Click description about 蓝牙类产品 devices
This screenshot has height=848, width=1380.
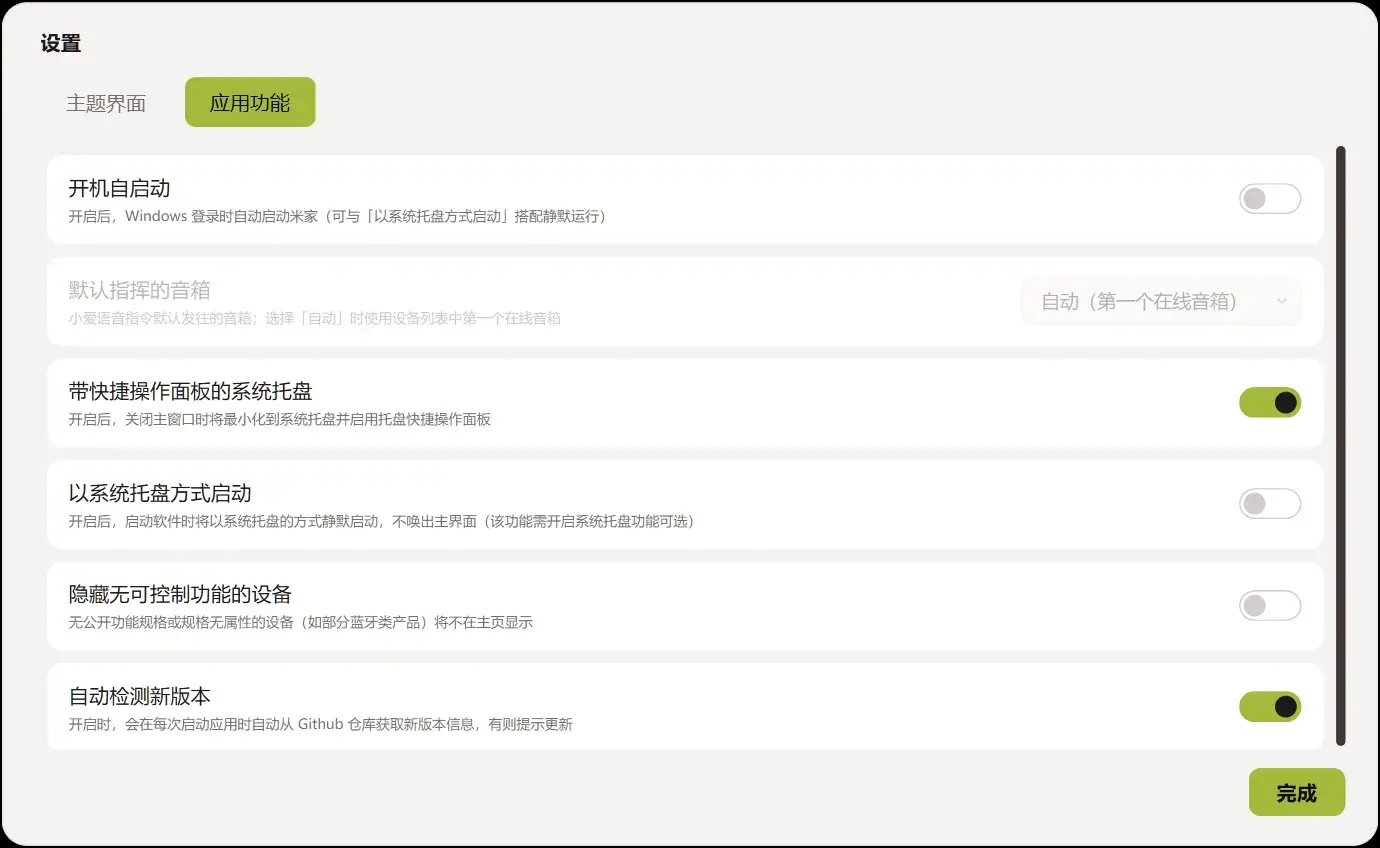coord(300,622)
